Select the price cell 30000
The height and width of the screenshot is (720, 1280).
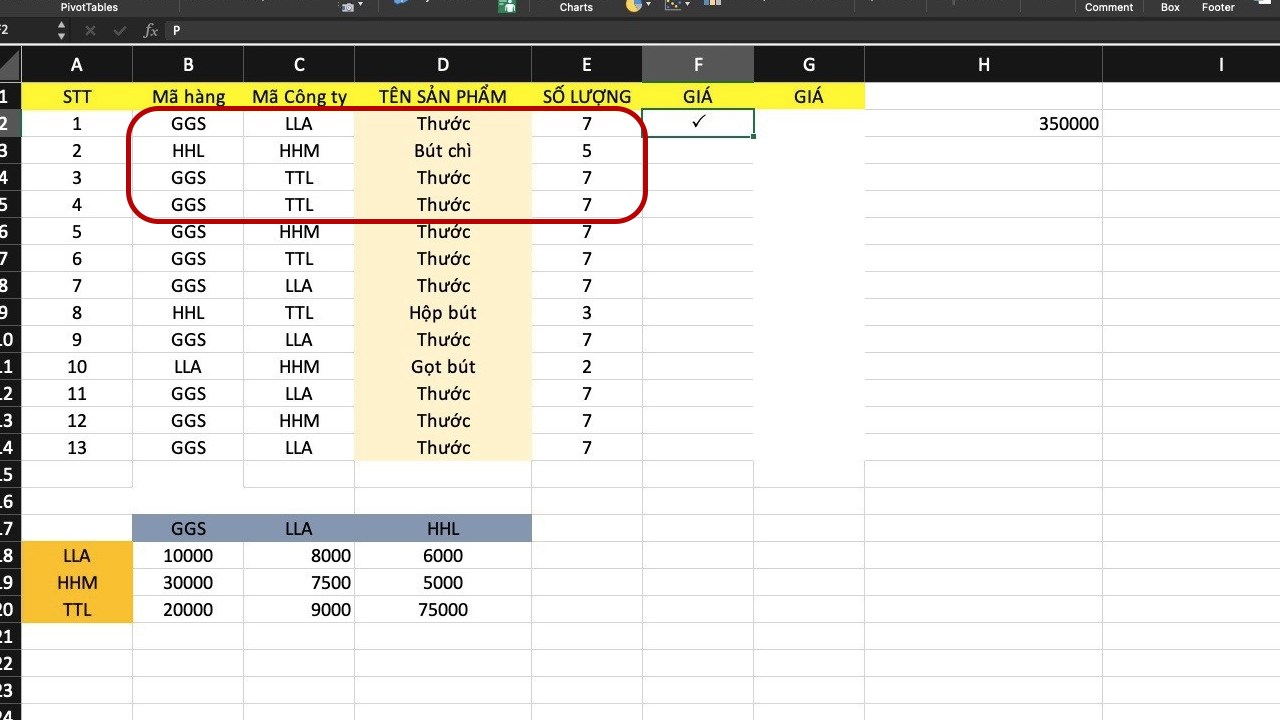[x=188, y=583]
